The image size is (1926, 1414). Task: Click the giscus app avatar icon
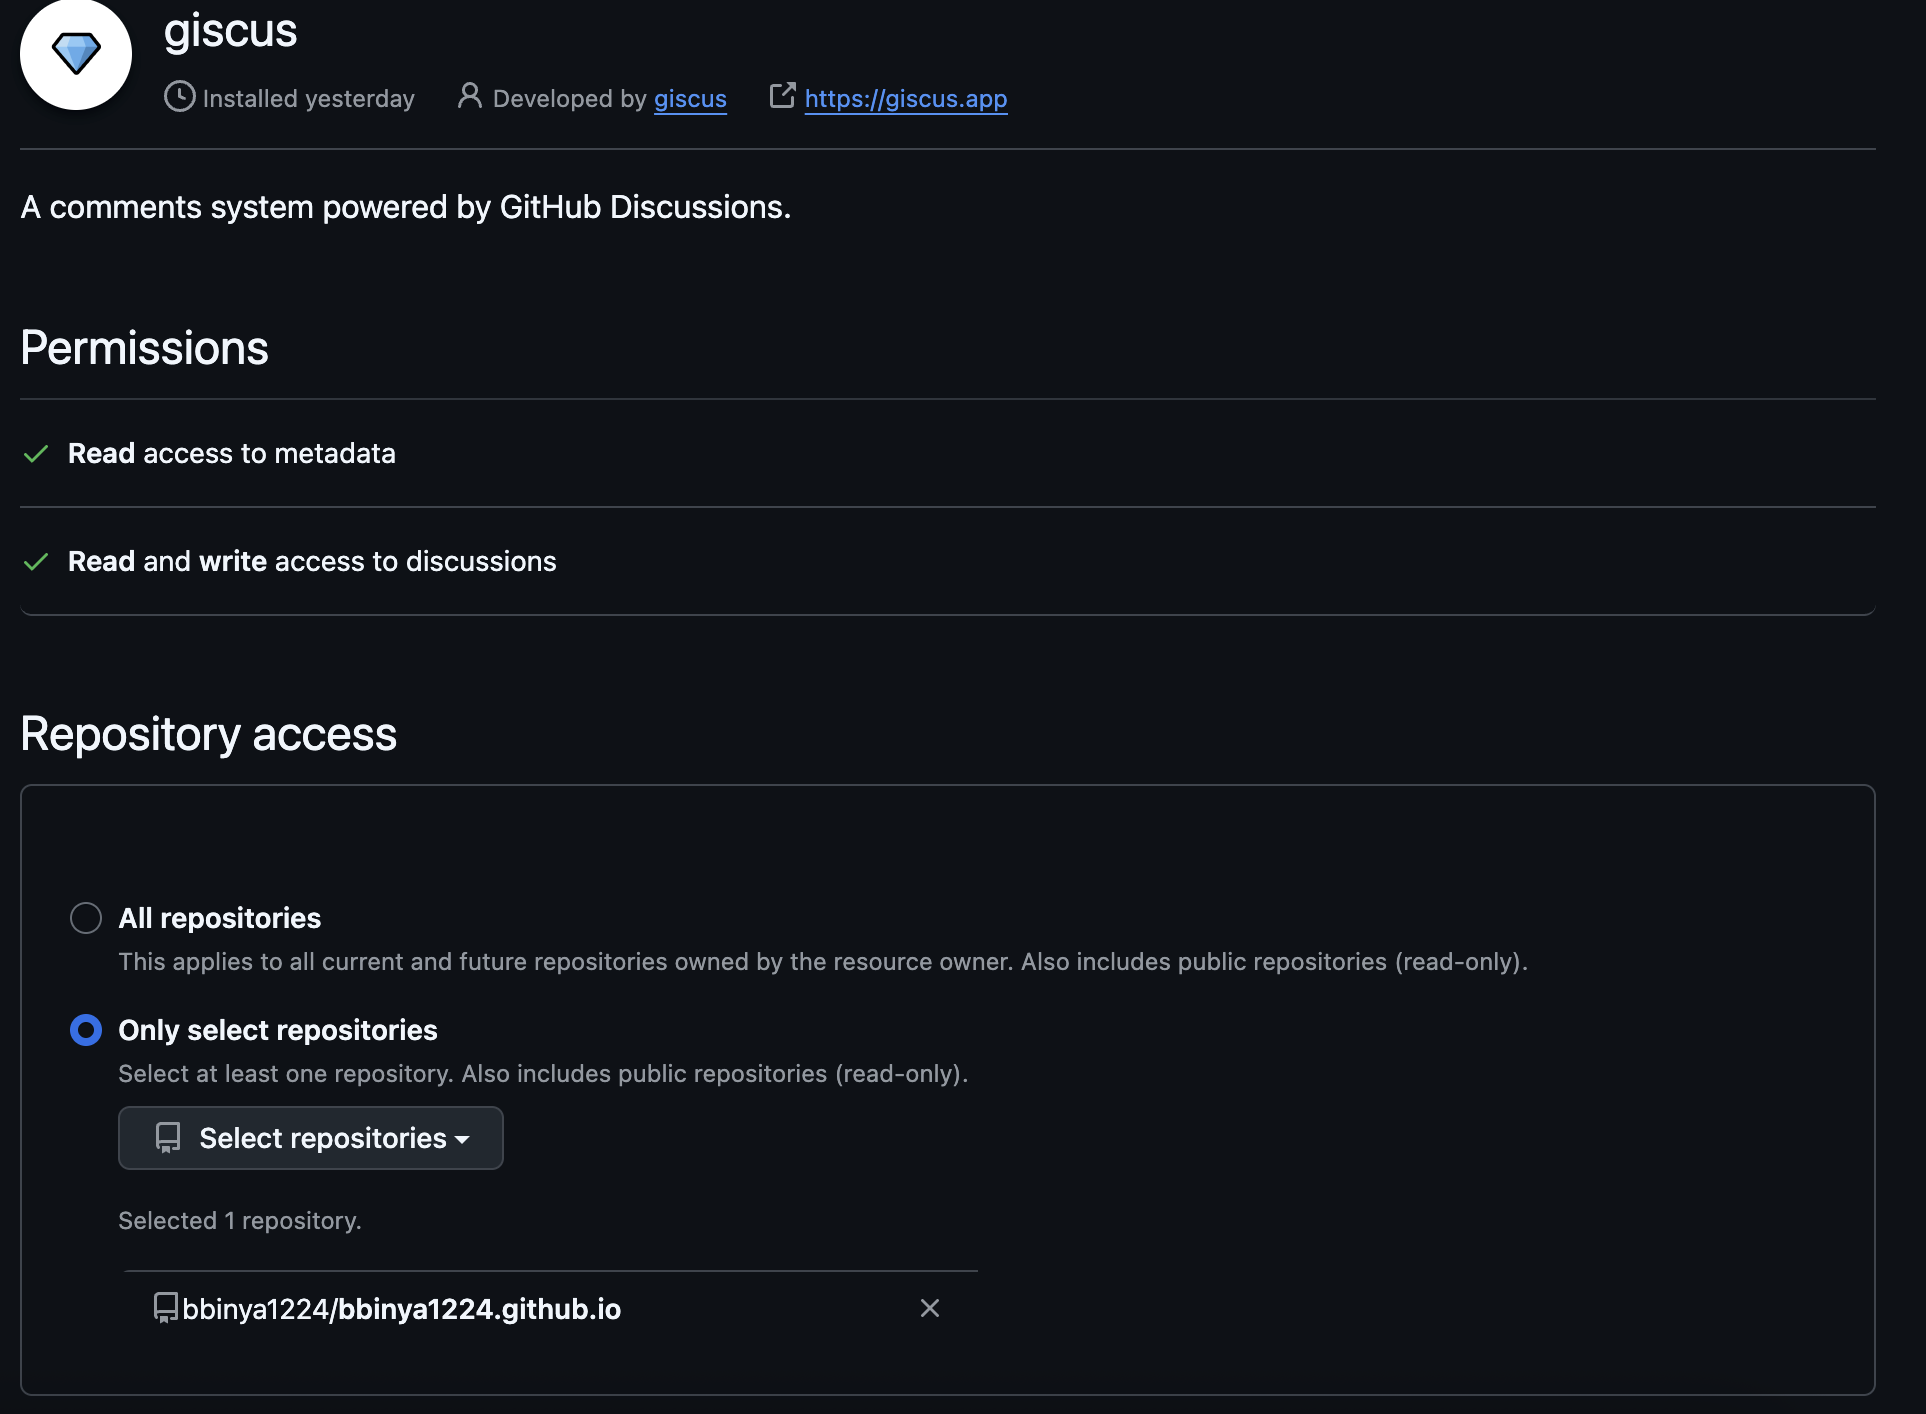[x=75, y=52]
